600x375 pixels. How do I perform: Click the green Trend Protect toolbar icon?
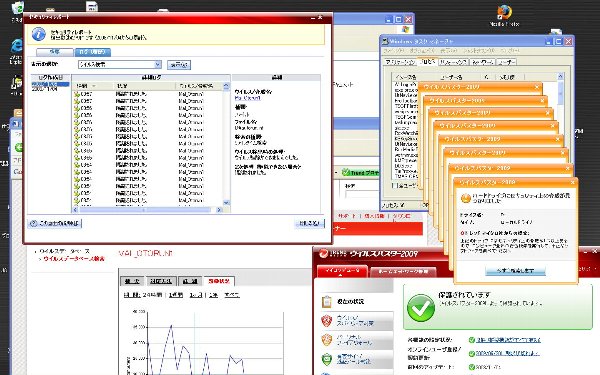click(x=346, y=173)
